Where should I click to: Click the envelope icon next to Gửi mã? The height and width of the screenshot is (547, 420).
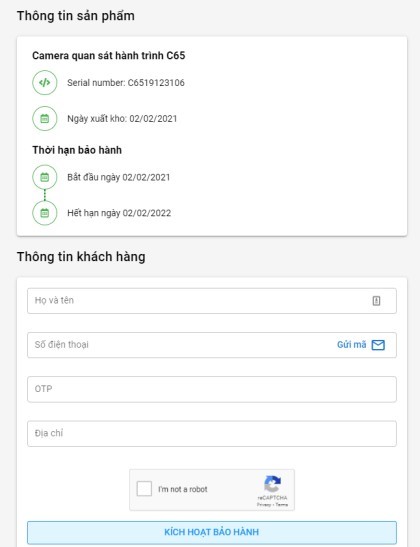pos(378,345)
